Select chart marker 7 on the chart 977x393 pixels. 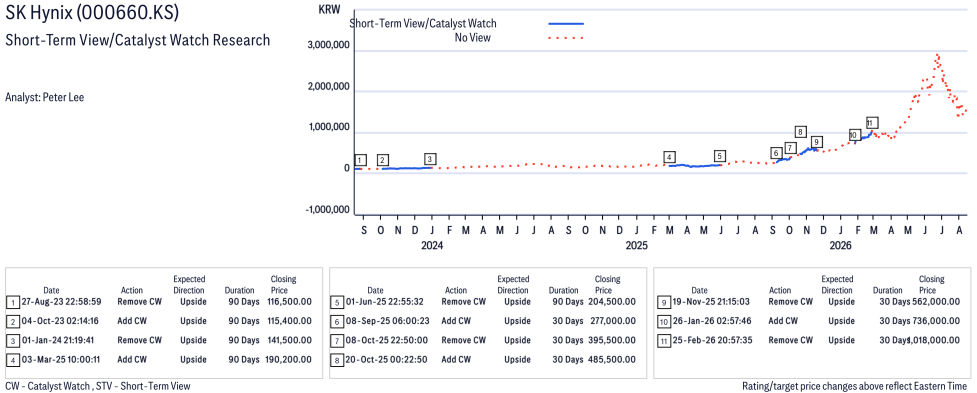coord(790,148)
